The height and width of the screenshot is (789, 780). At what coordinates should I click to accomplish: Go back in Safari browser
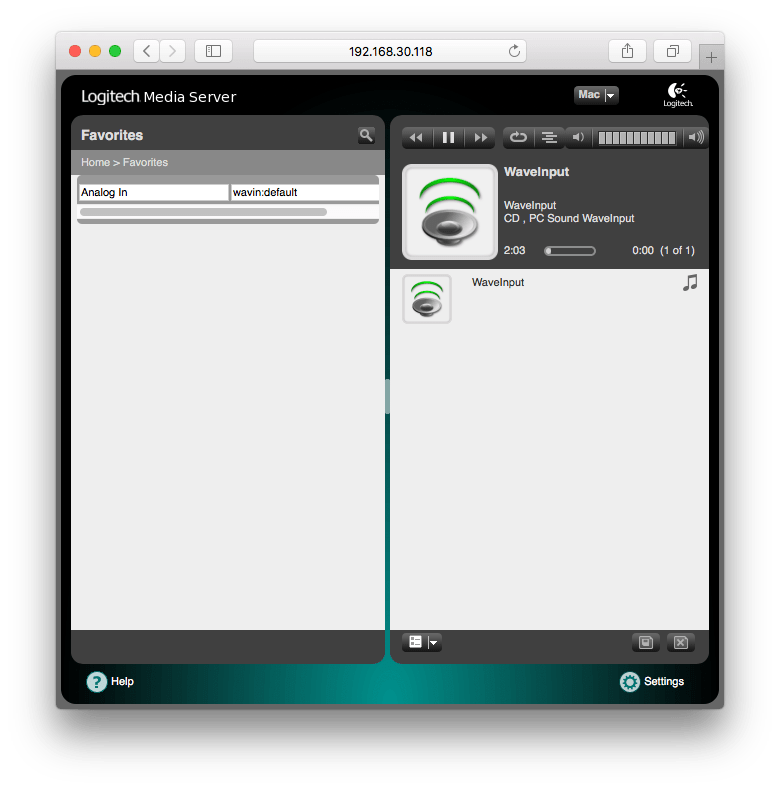pyautogui.click(x=146, y=51)
